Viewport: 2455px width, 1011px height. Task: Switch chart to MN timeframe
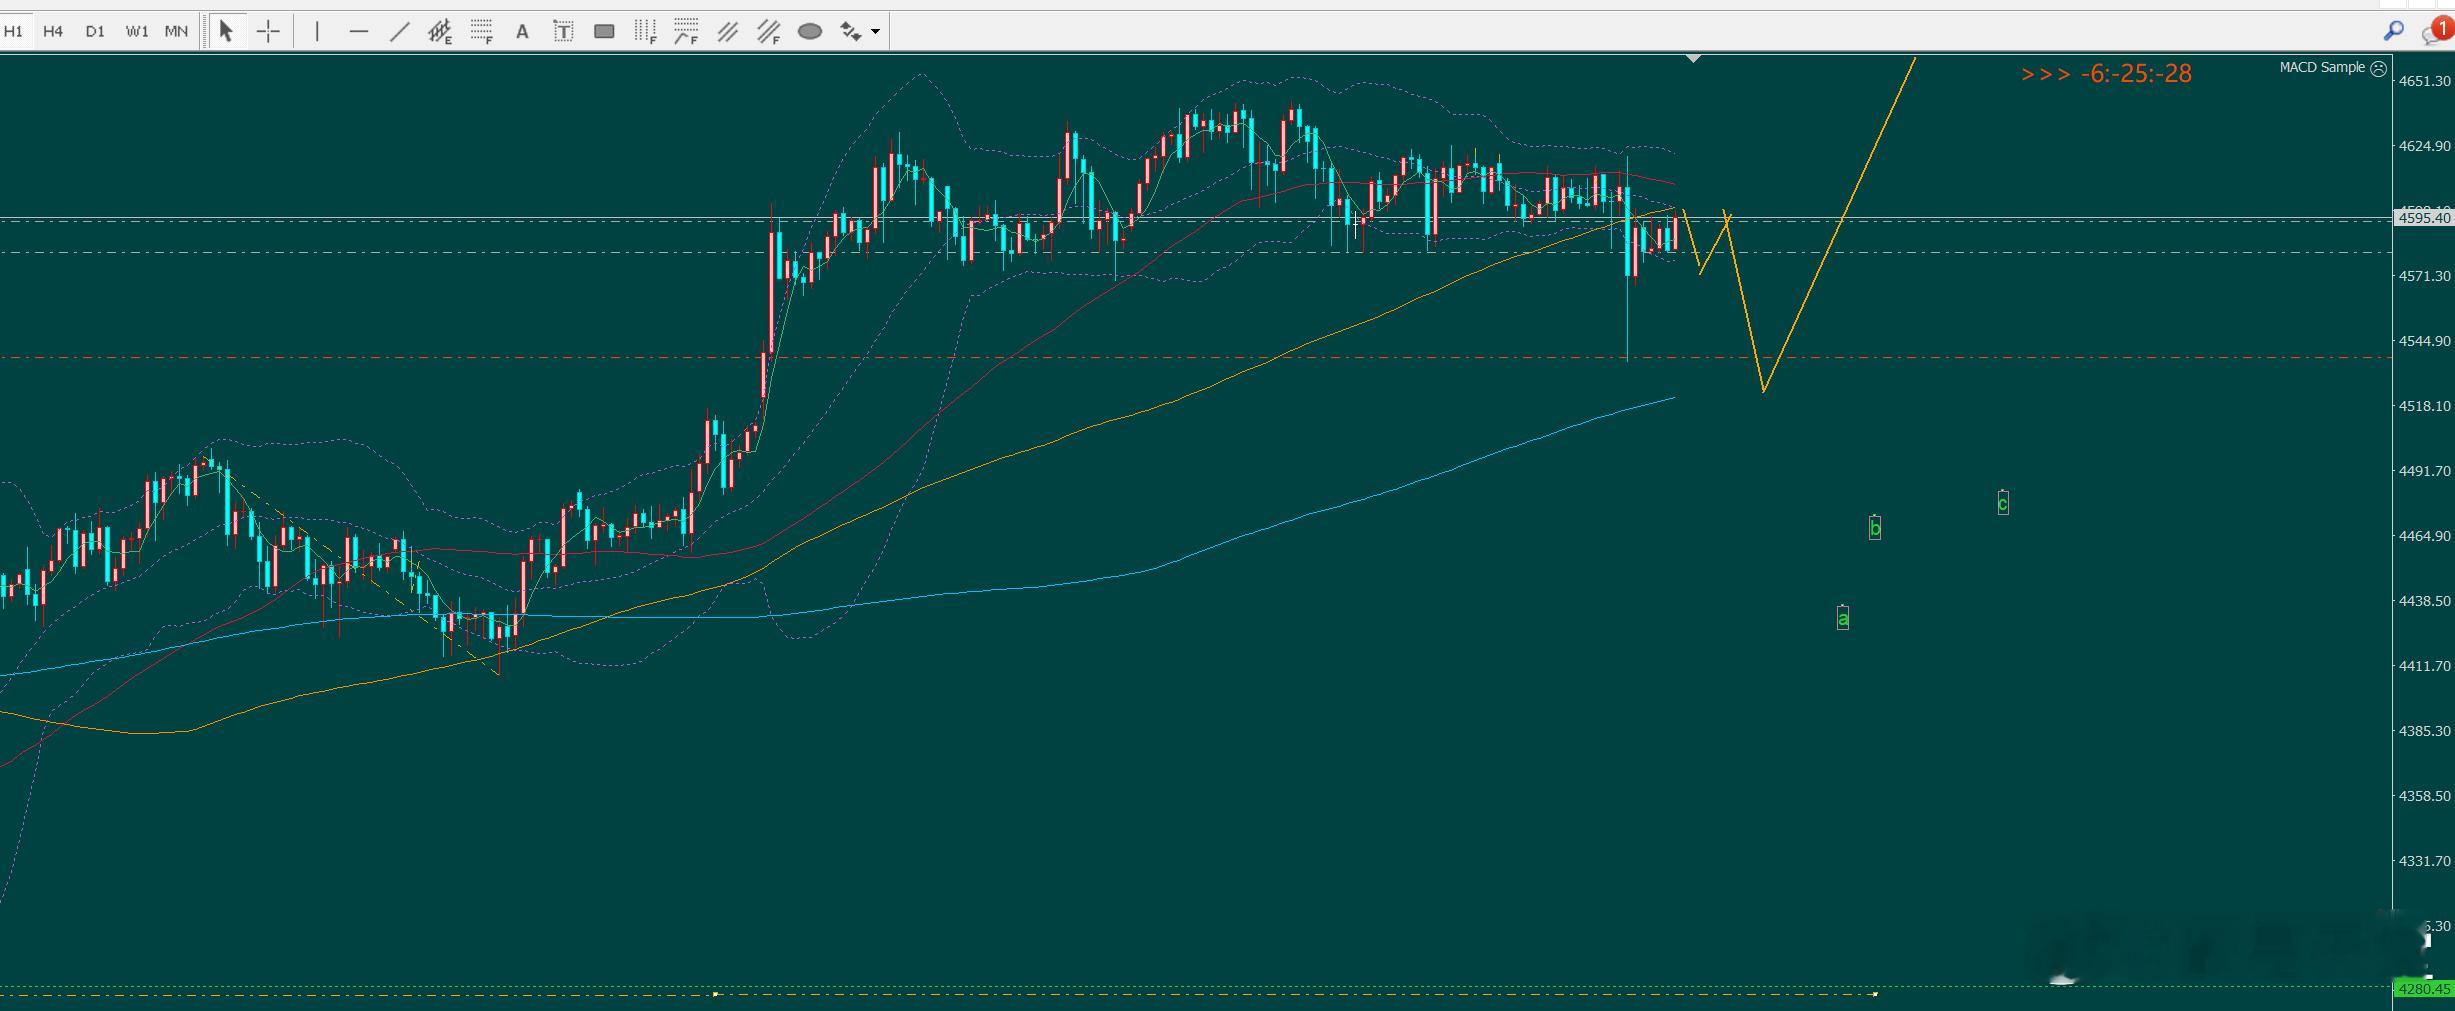(x=176, y=32)
